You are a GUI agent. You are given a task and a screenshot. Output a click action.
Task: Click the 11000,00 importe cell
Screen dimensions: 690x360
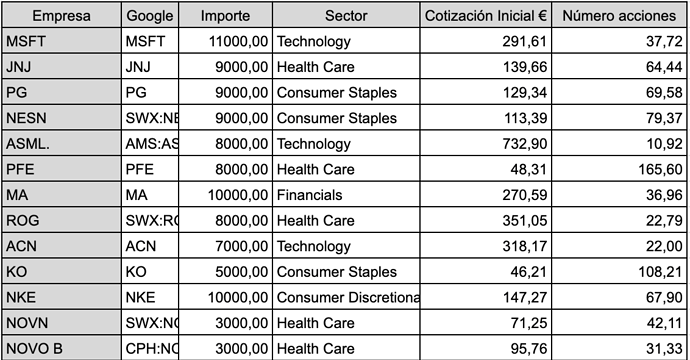pyautogui.click(x=225, y=41)
